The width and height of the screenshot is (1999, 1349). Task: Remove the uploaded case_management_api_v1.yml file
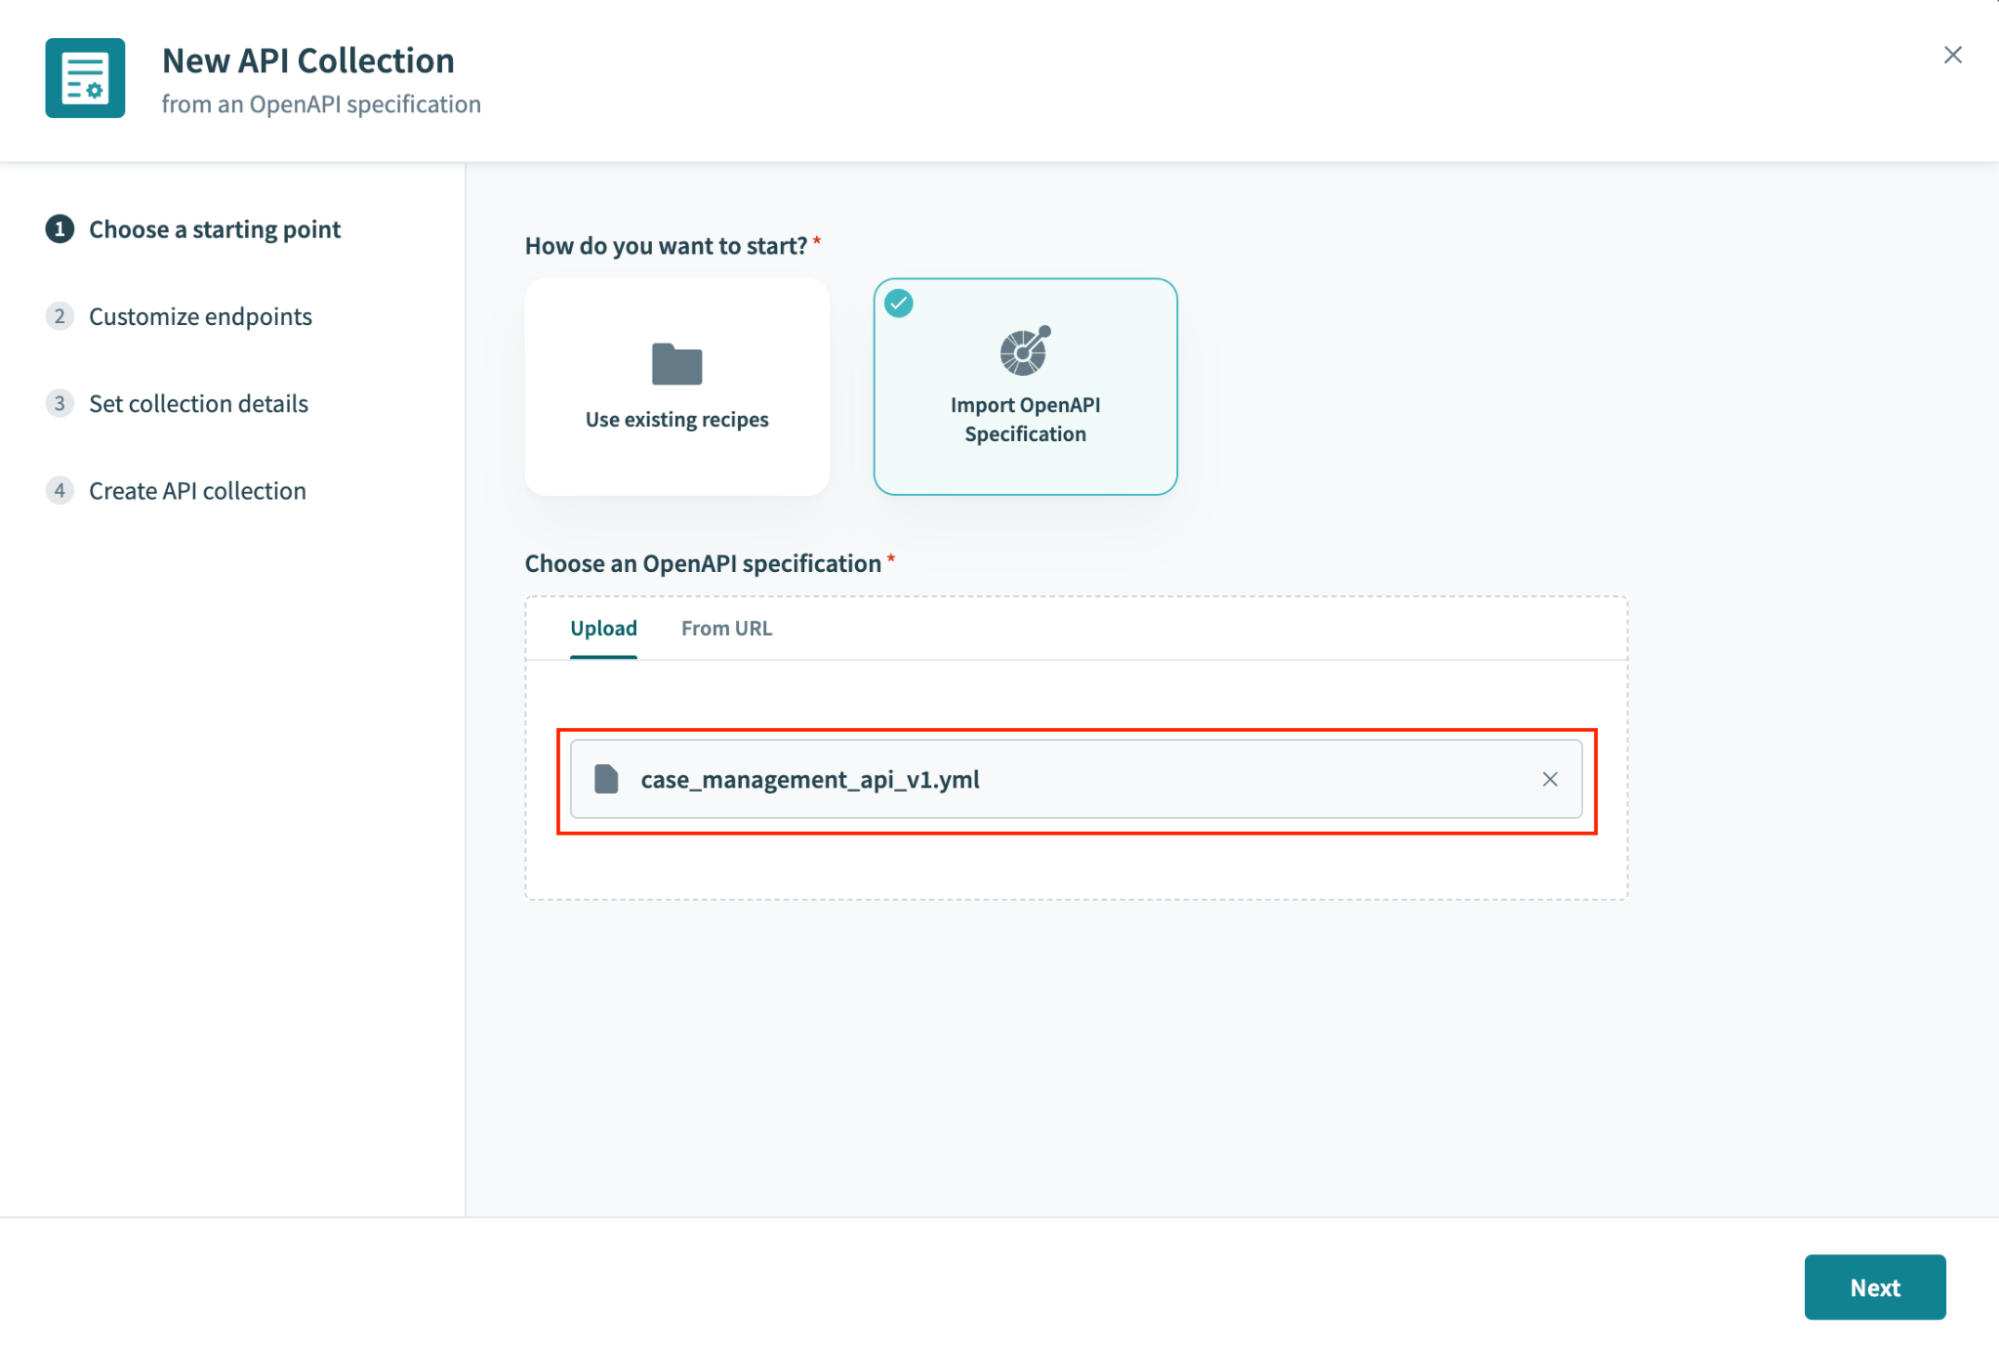(x=1549, y=778)
